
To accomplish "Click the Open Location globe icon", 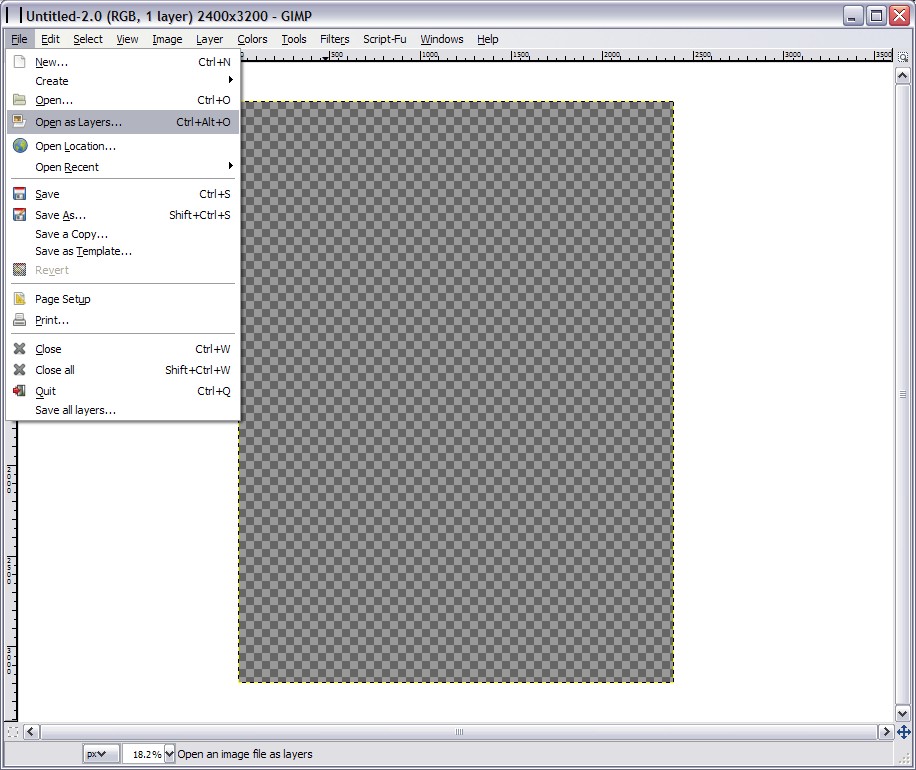I will tap(19, 146).
